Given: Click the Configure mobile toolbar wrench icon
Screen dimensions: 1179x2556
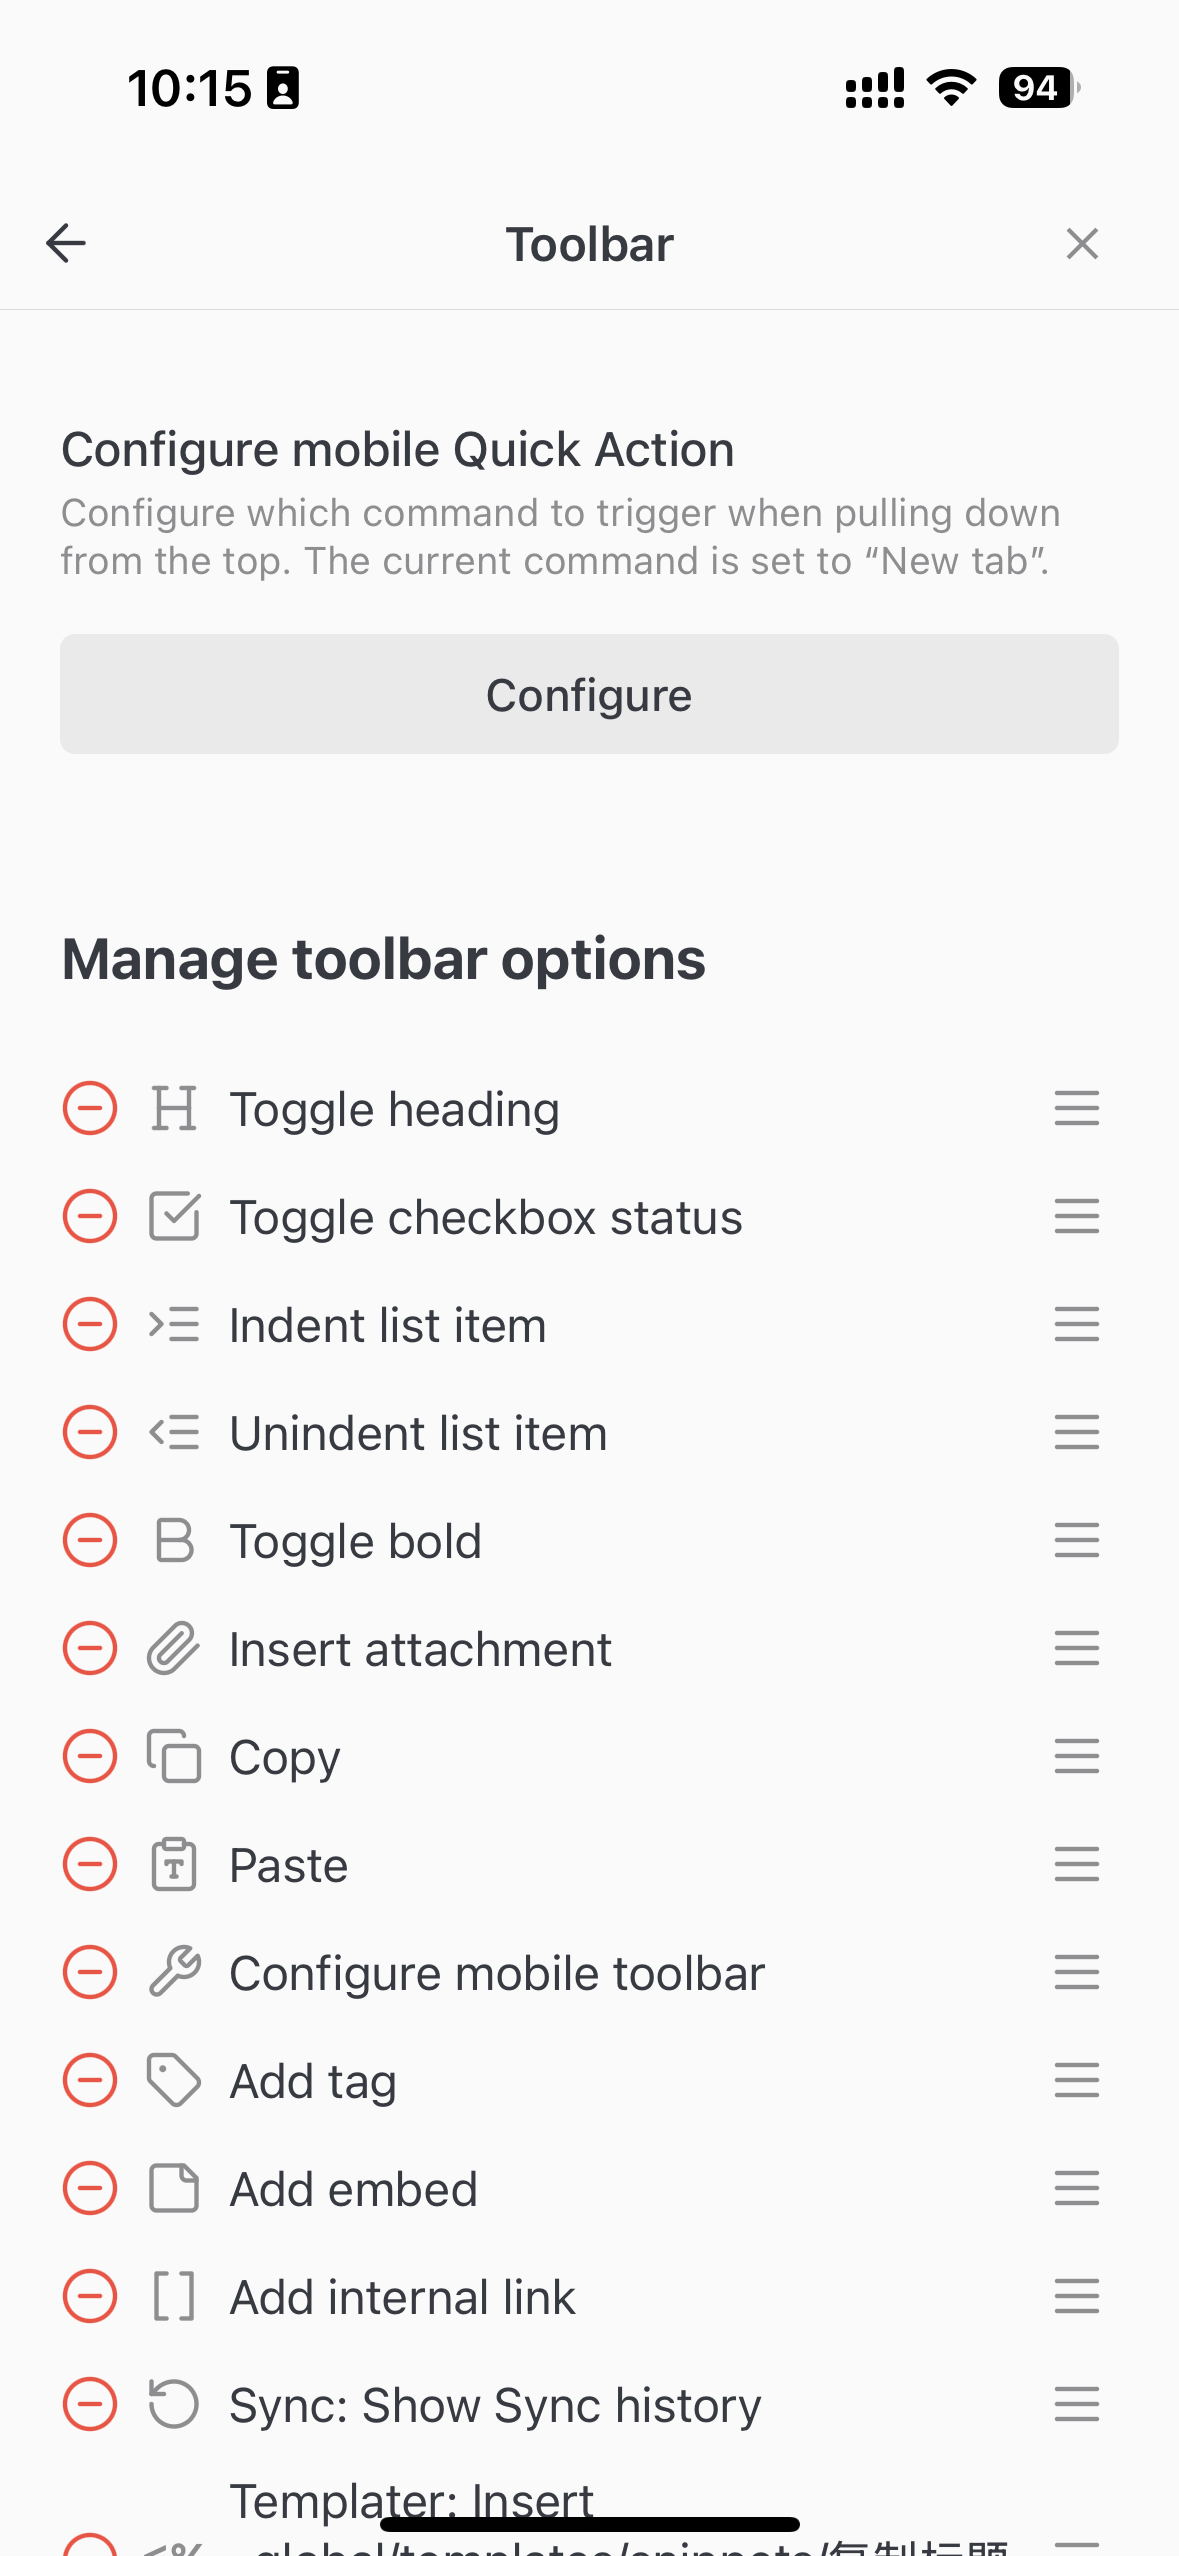Looking at the screenshot, I should point(173,1972).
